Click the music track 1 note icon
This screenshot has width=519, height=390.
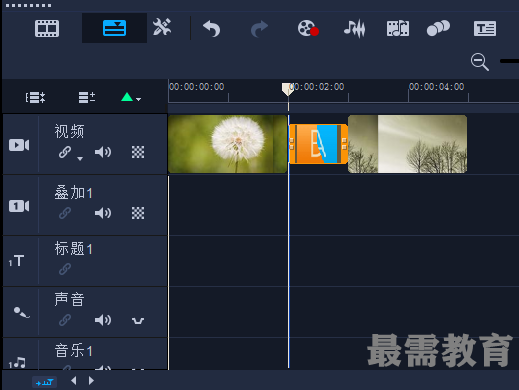pos(17,363)
